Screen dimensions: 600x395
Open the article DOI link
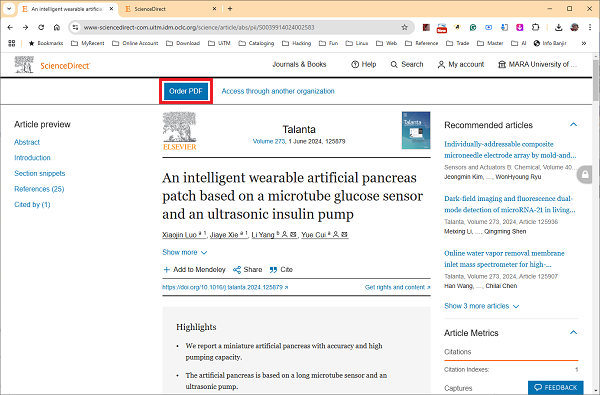click(225, 287)
